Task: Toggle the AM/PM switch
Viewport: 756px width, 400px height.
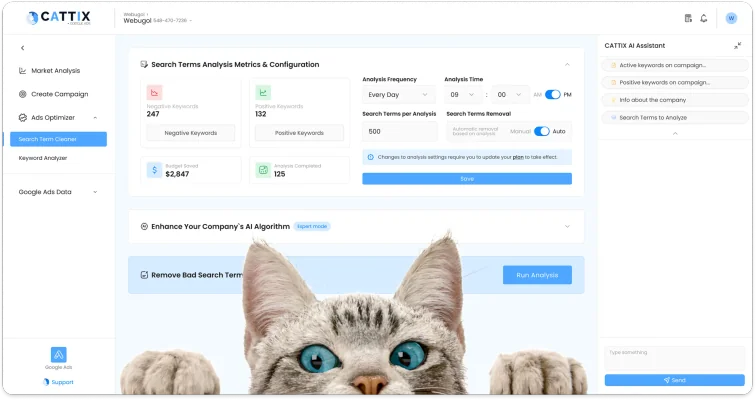Action: 552,94
